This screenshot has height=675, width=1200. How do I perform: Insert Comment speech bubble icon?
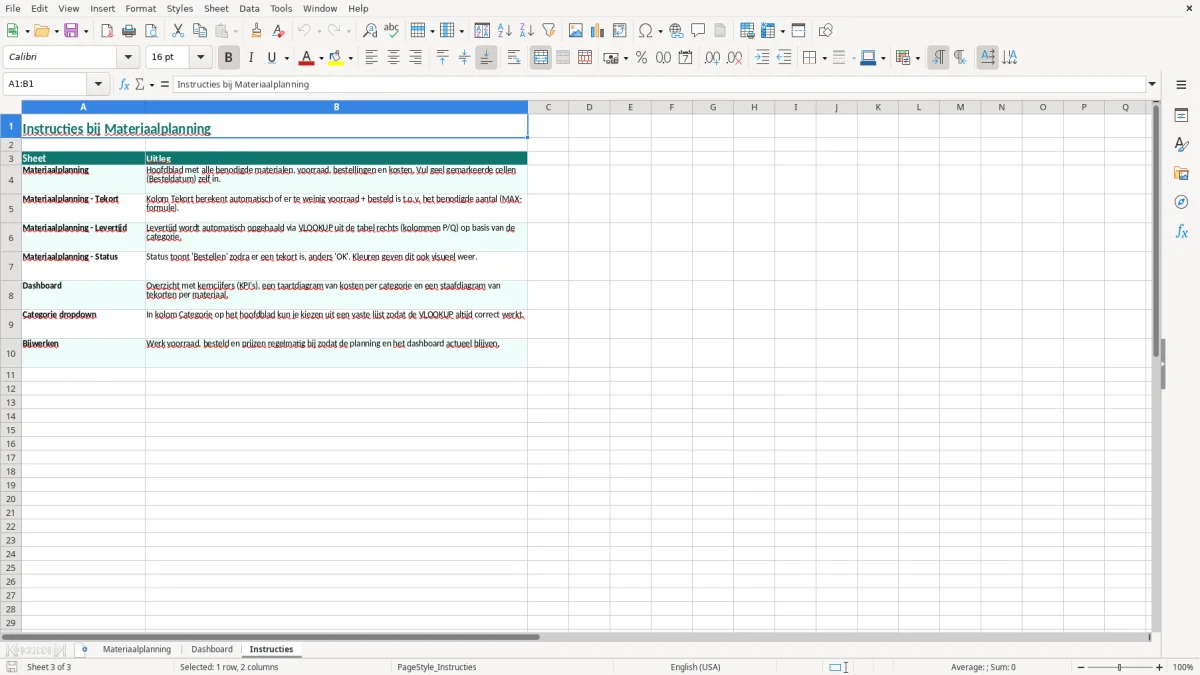tap(698, 31)
